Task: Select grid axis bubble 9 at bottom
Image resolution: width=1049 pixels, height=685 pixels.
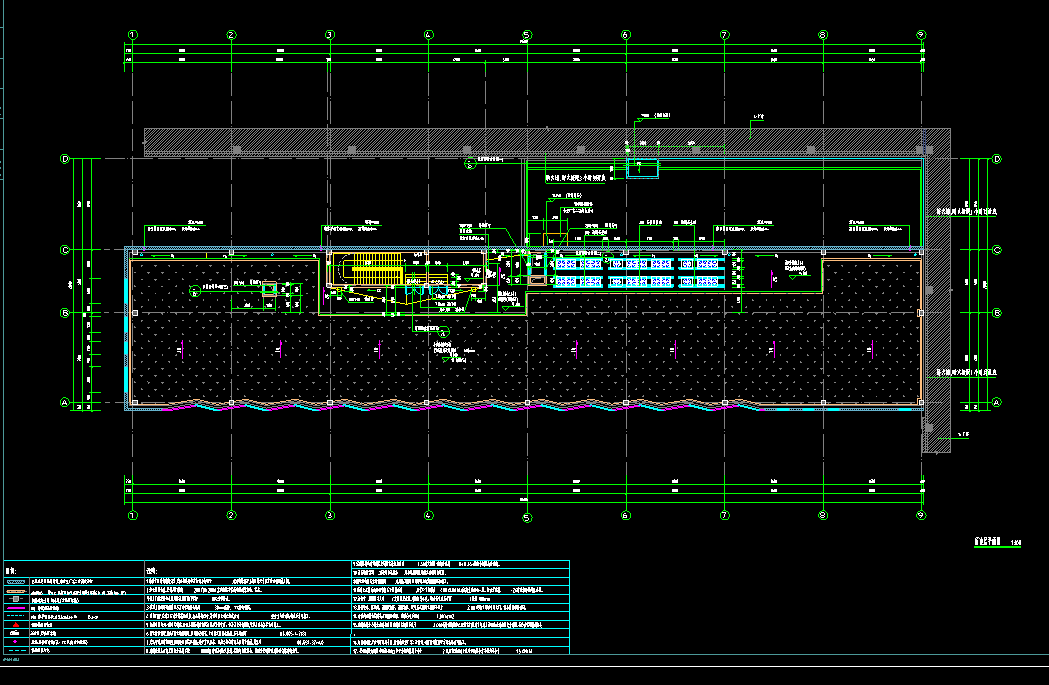Action: coord(922,516)
